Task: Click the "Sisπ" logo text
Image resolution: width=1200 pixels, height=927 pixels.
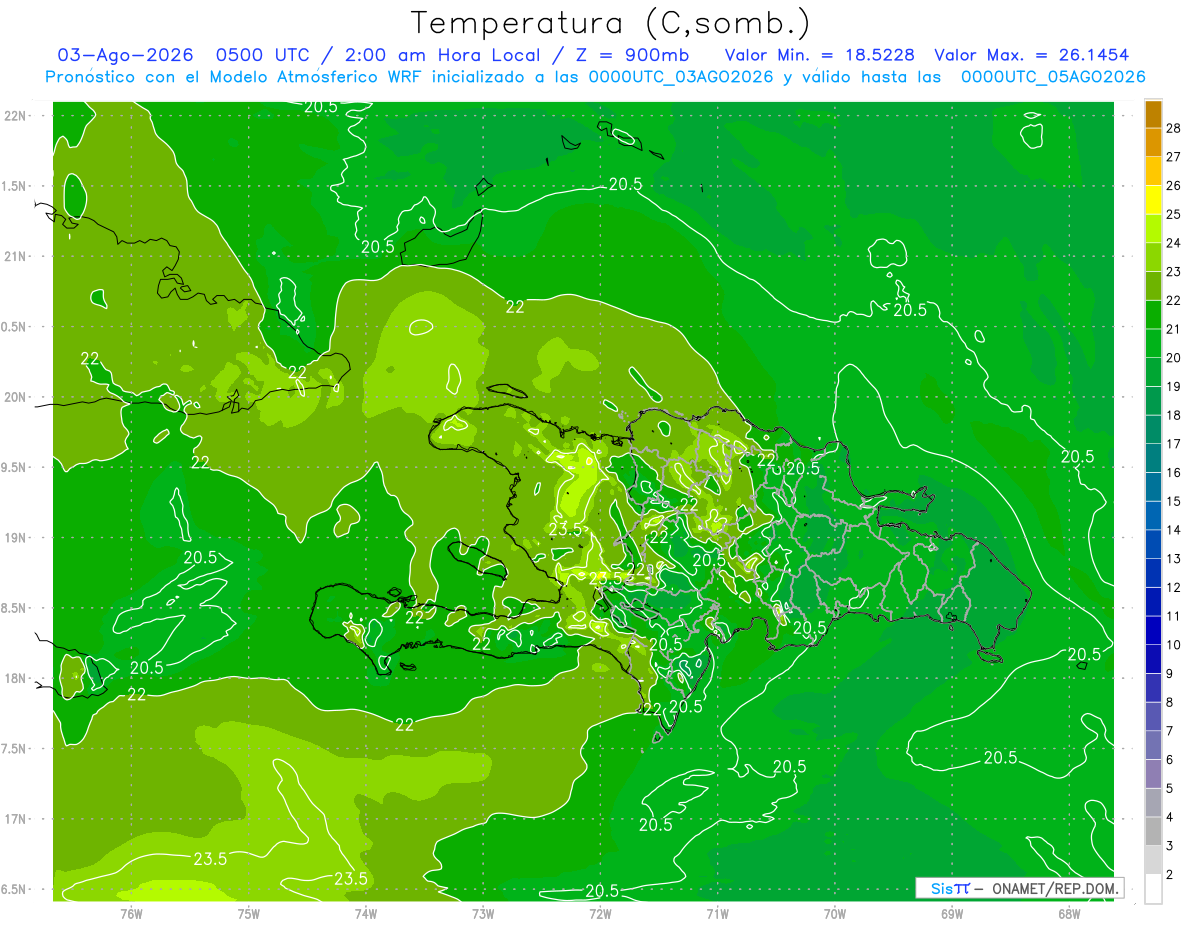Action: tap(950, 888)
